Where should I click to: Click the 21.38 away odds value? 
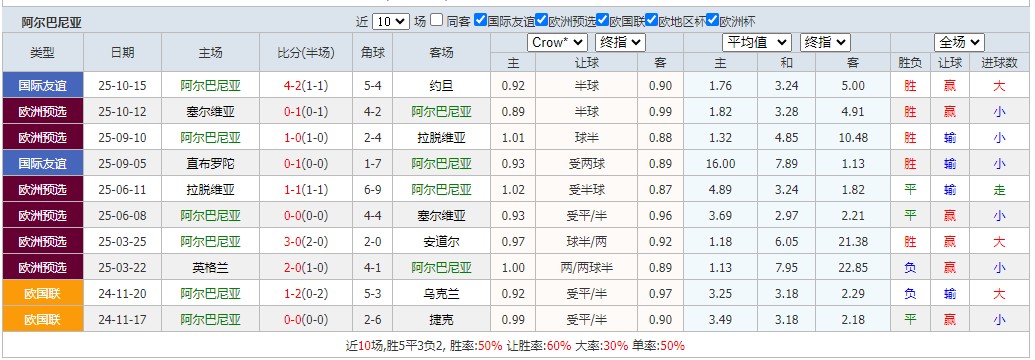pos(853,242)
